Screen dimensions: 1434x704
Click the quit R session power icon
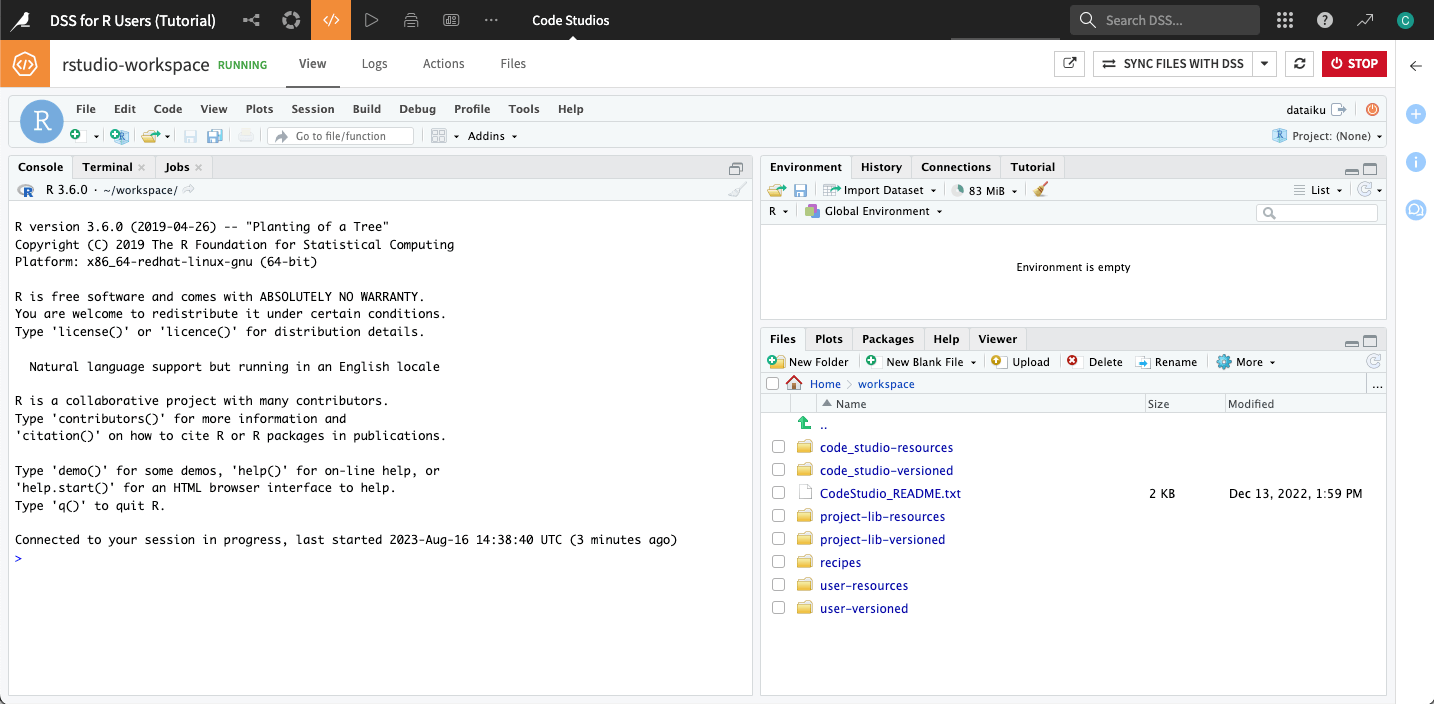coord(1373,109)
